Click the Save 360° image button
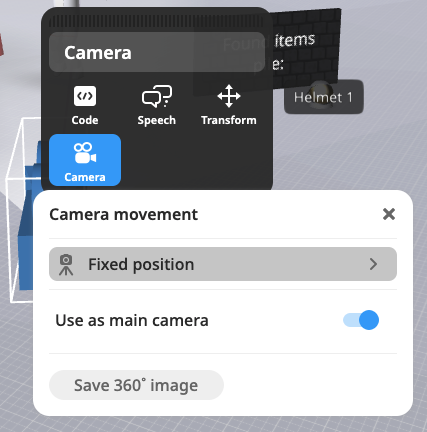Viewport: 427px width, 432px height. click(136, 385)
